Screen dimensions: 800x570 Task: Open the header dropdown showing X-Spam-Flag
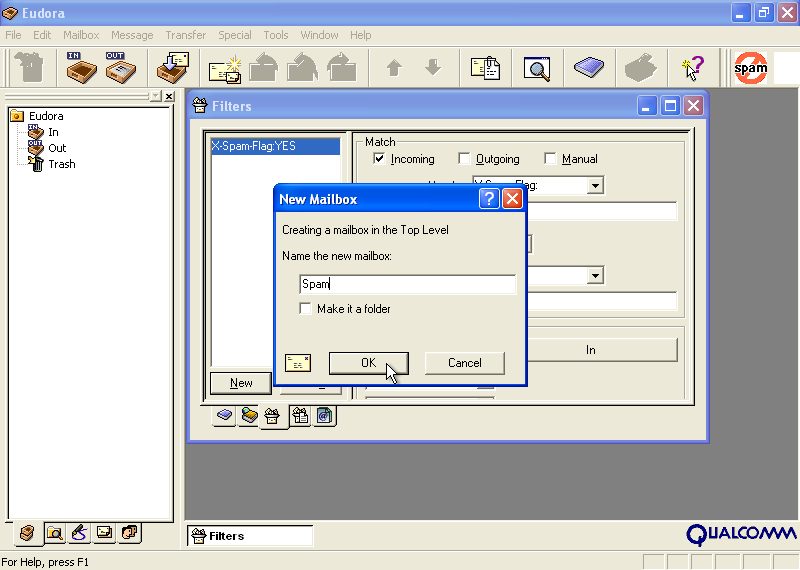[595, 185]
